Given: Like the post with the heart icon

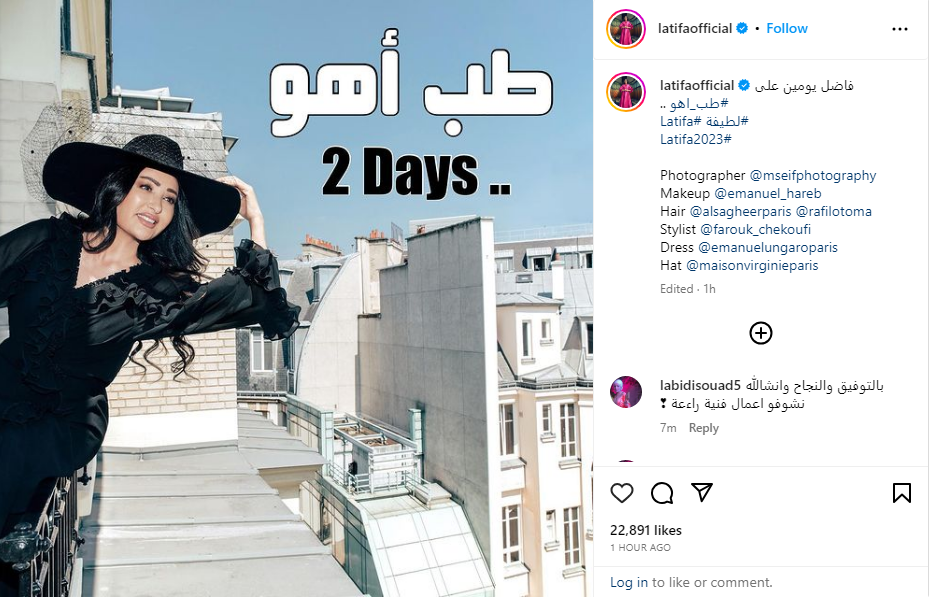Looking at the screenshot, I should (x=622, y=493).
